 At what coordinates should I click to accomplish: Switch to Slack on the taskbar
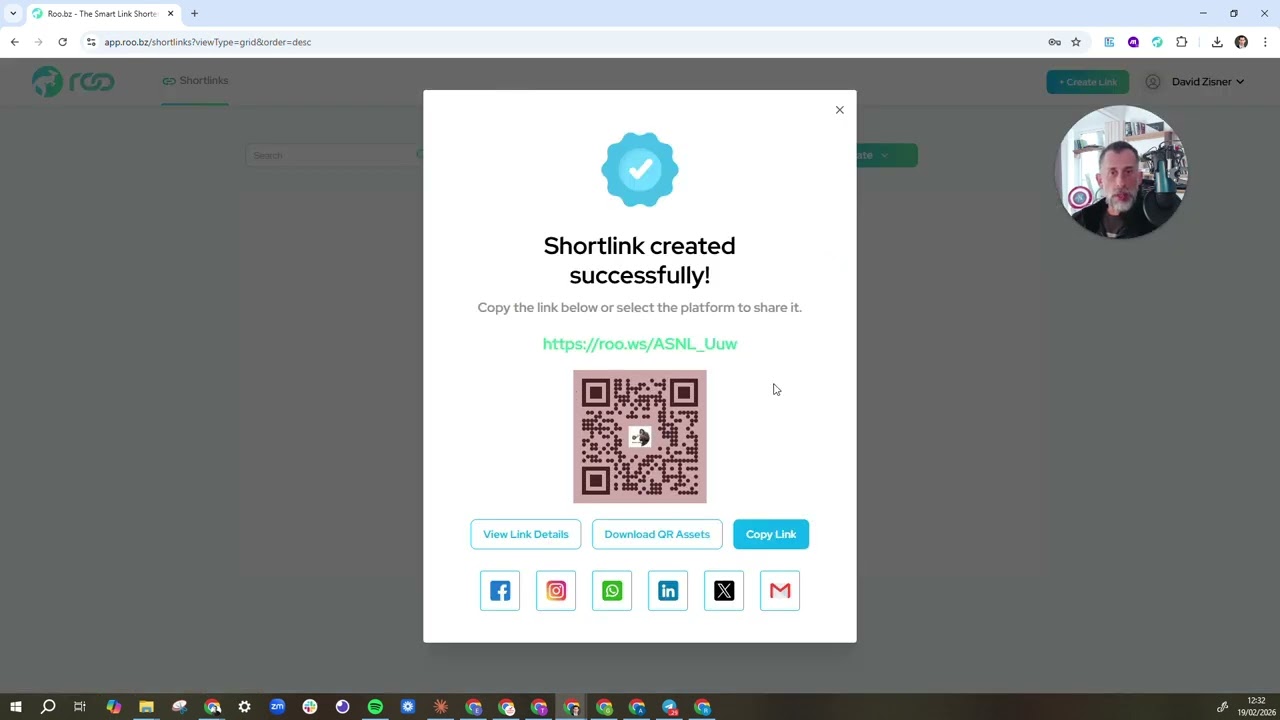click(310, 707)
